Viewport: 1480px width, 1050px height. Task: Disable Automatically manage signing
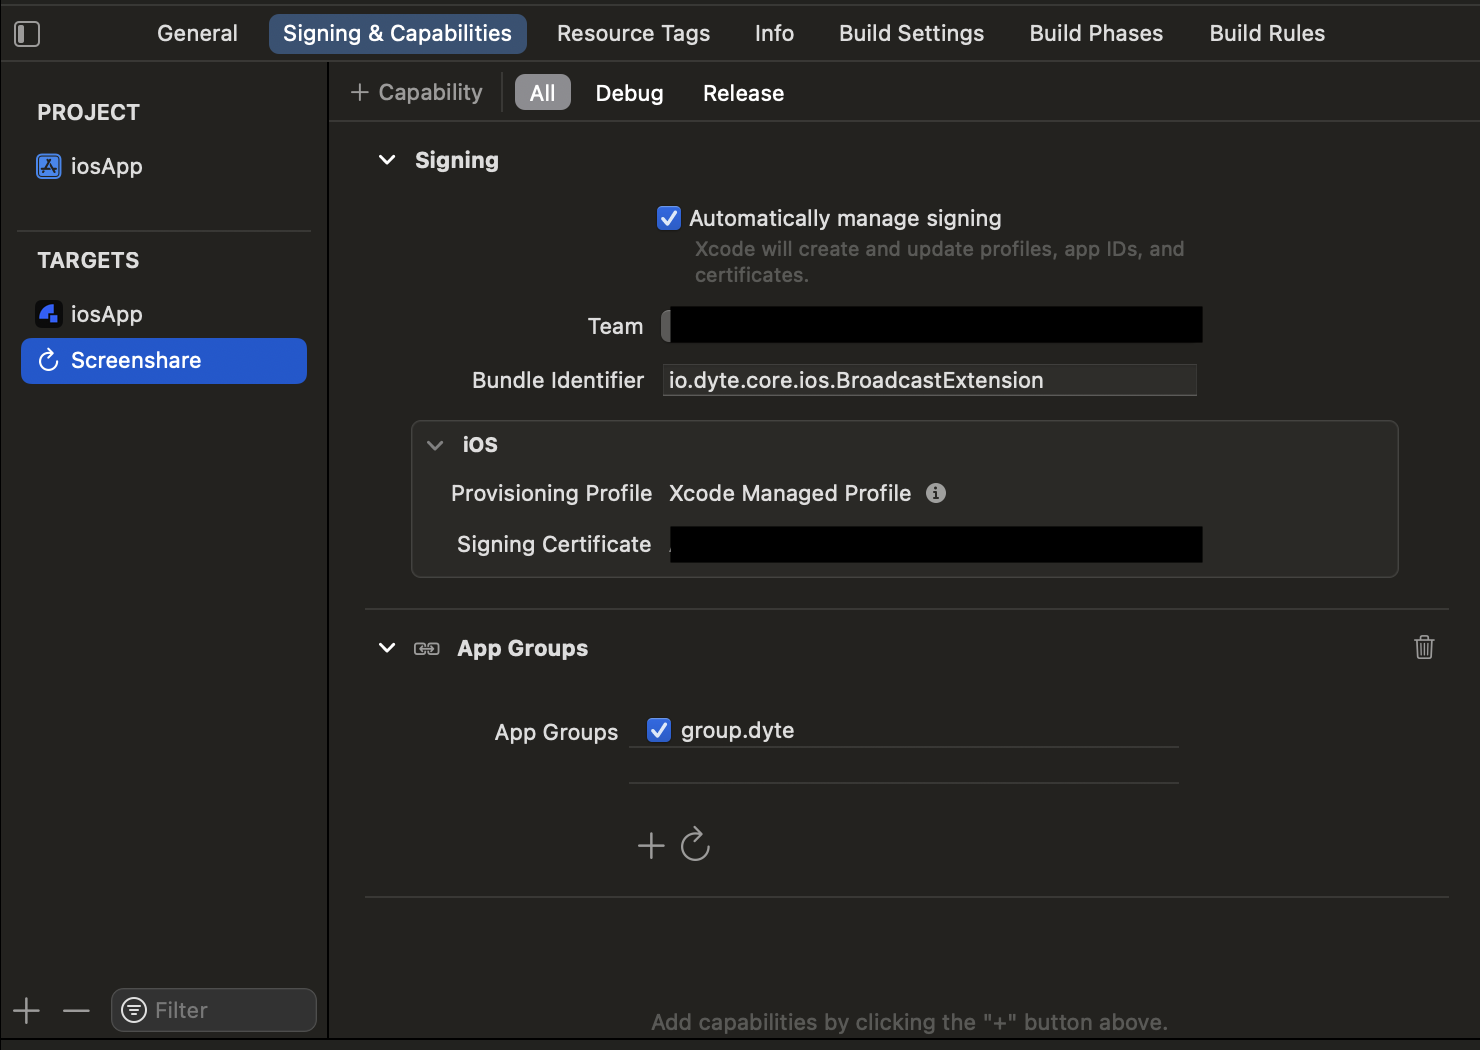click(x=668, y=217)
